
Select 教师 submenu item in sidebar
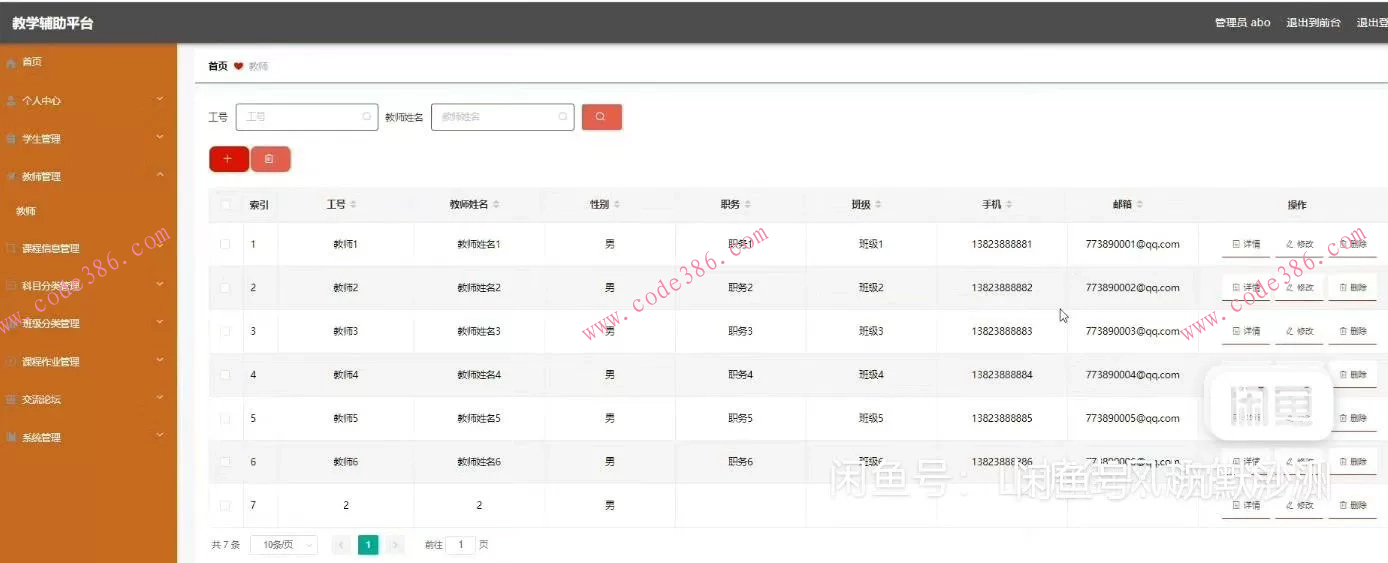(88, 212)
